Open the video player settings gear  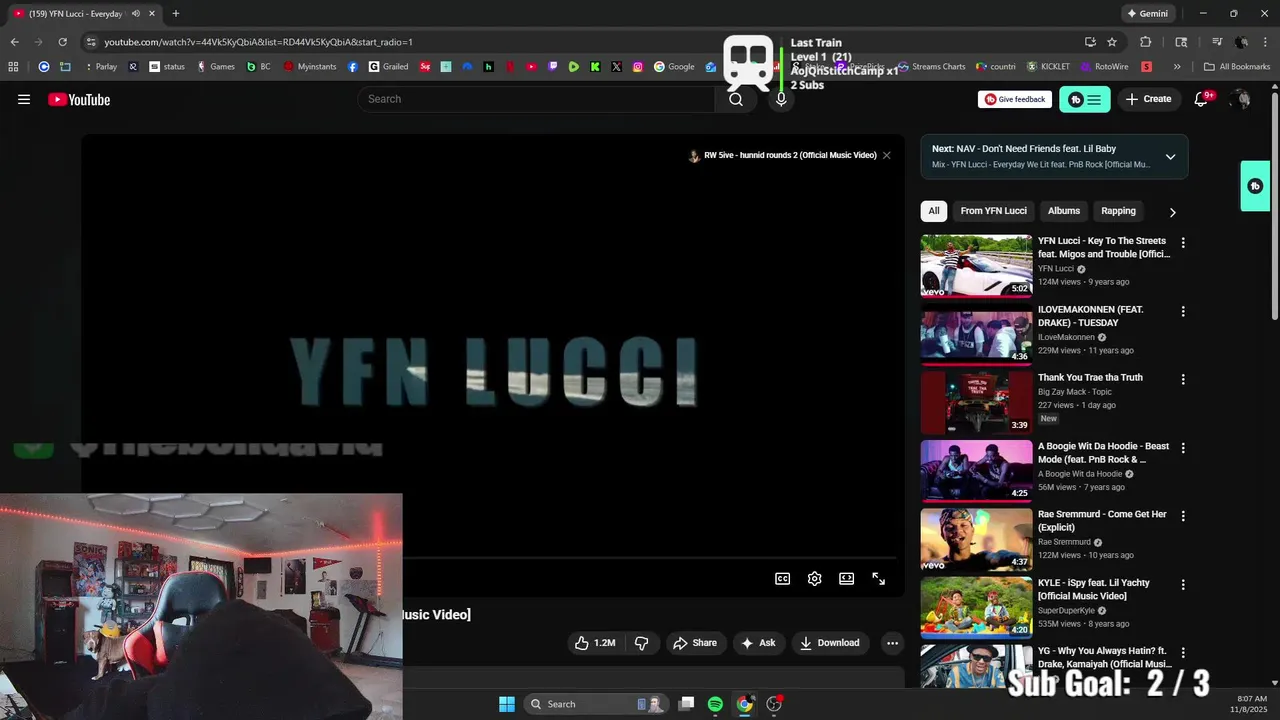point(815,578)
